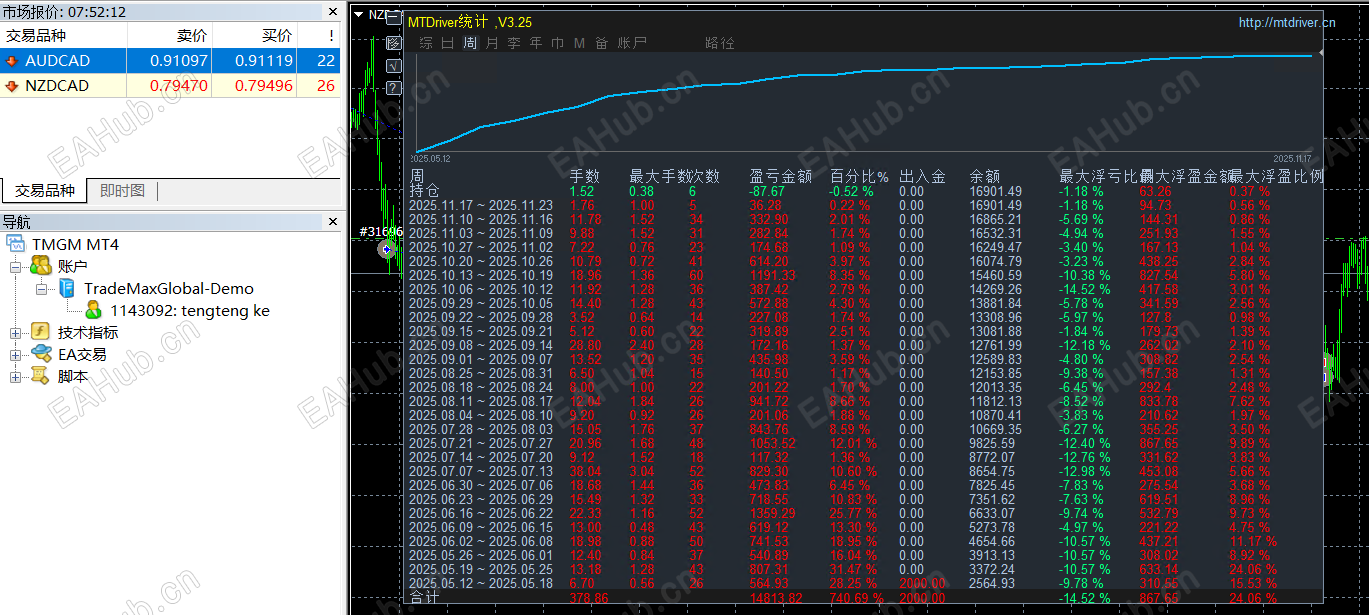
Task: Select the M tab in MTDriver
Action: coord(580,43)
